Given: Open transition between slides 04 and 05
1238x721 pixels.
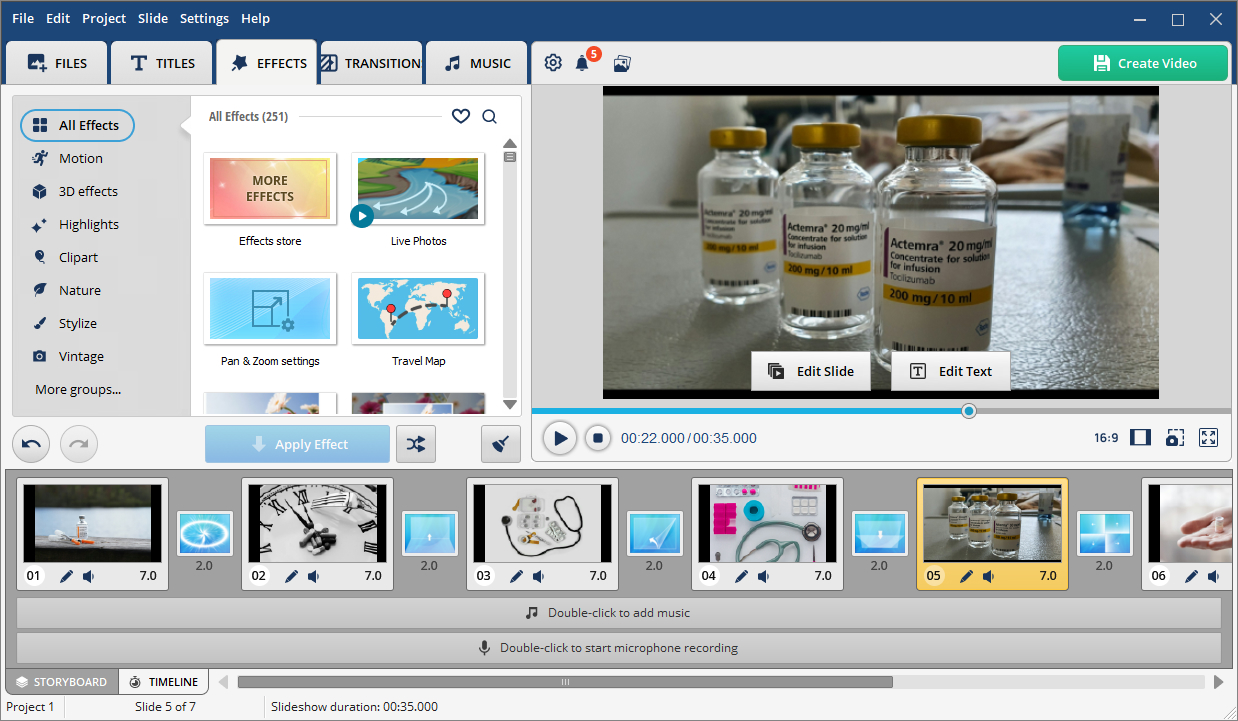Looking at the screenshot, I should pyautogui.click(x=879, y=534).
